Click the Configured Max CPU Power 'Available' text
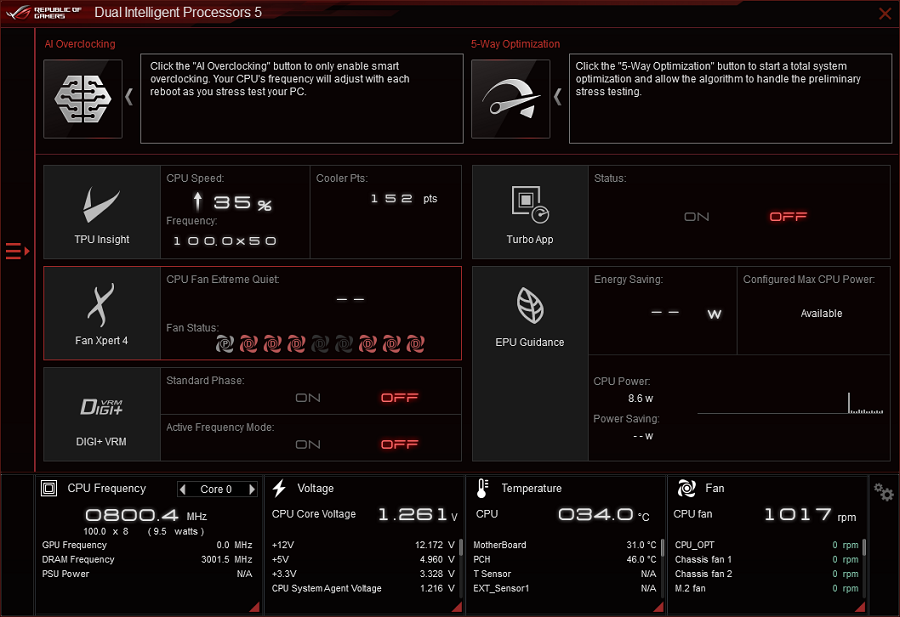 (821, 313)
